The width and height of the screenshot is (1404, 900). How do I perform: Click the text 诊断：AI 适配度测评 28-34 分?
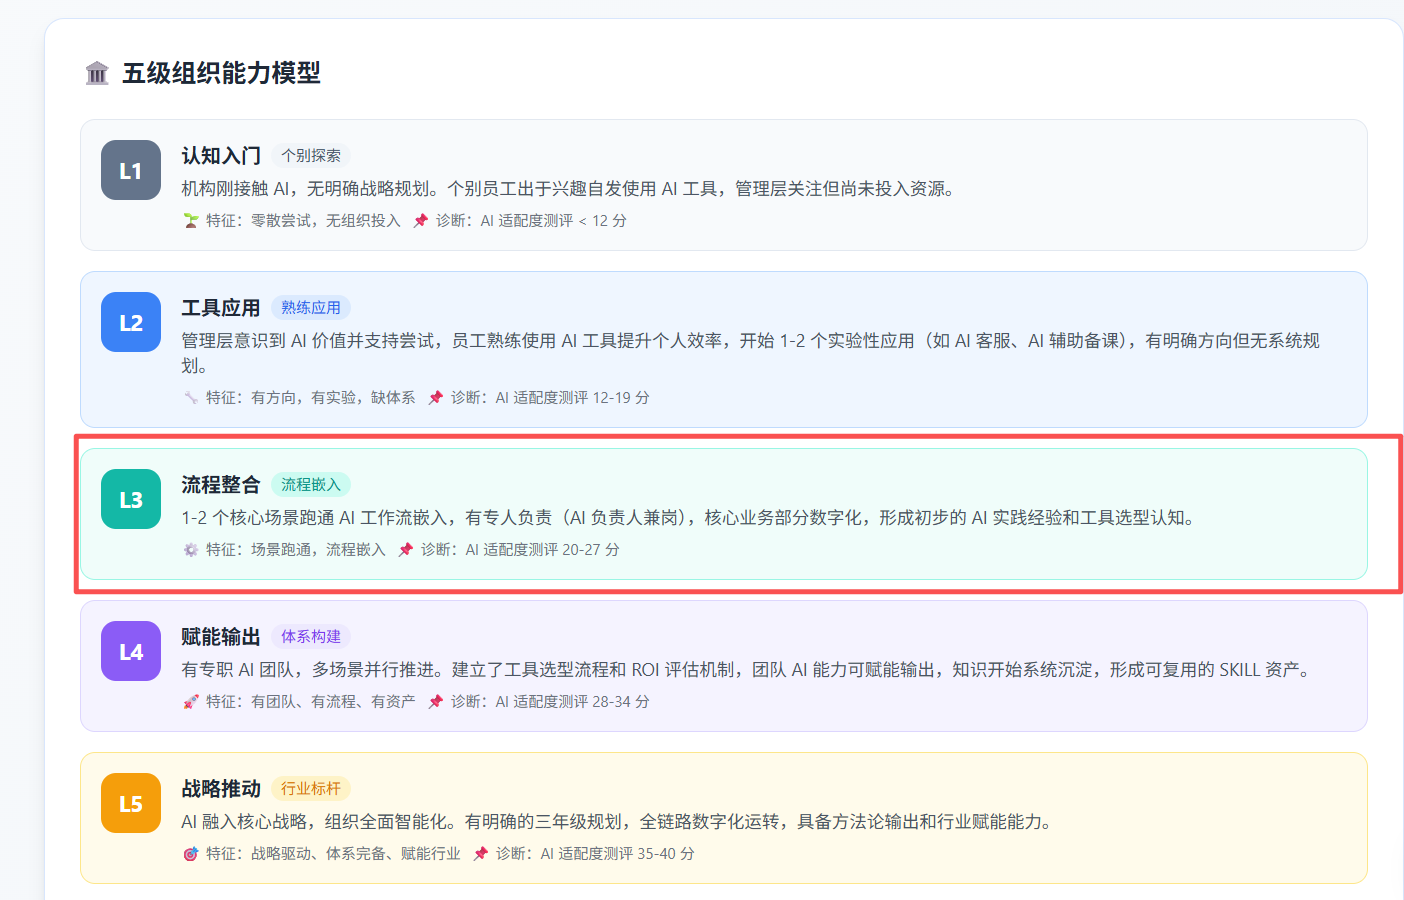[550, 701]
